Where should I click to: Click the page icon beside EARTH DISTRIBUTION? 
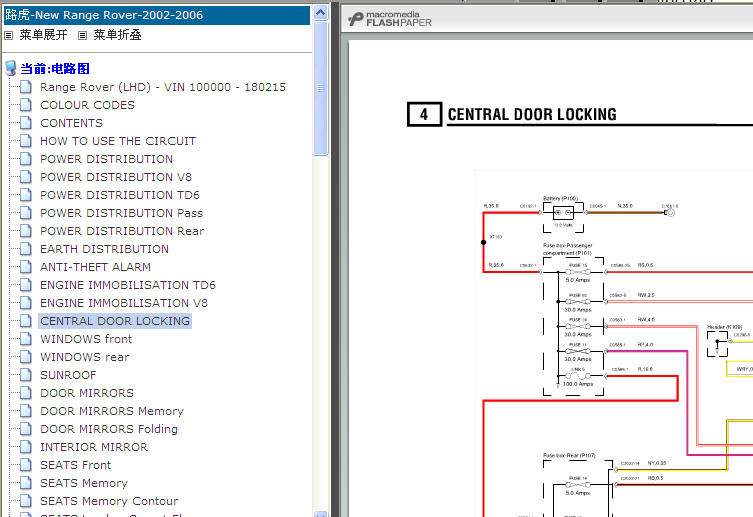point(26,249)
